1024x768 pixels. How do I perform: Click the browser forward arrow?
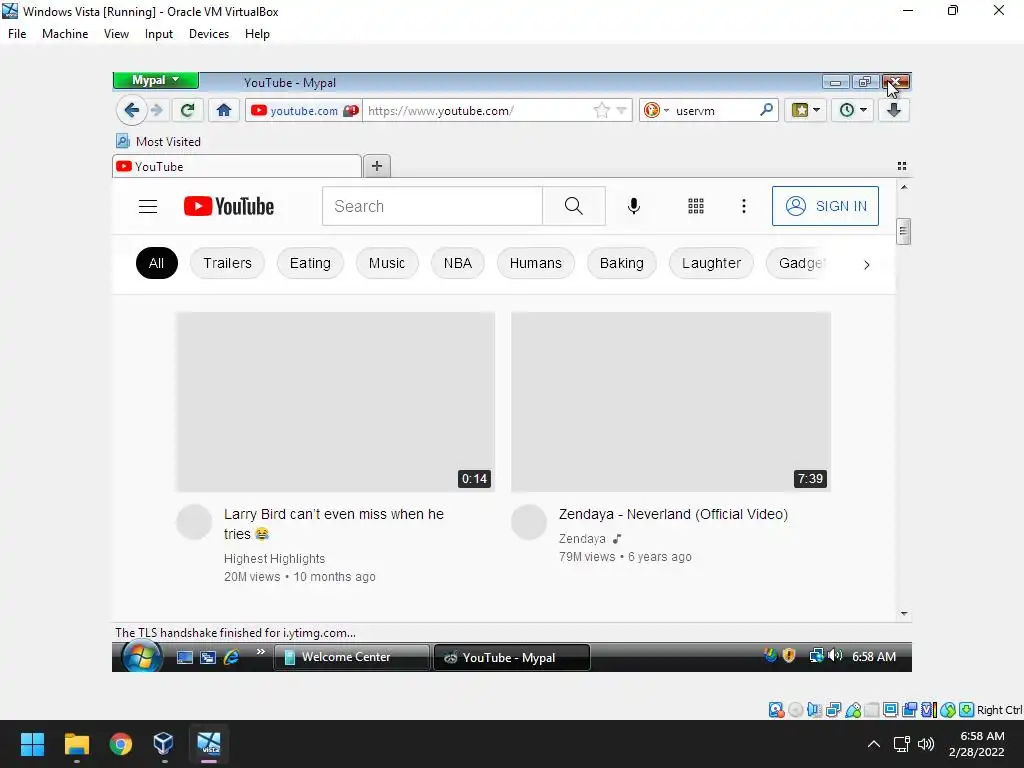coord(157,110)
